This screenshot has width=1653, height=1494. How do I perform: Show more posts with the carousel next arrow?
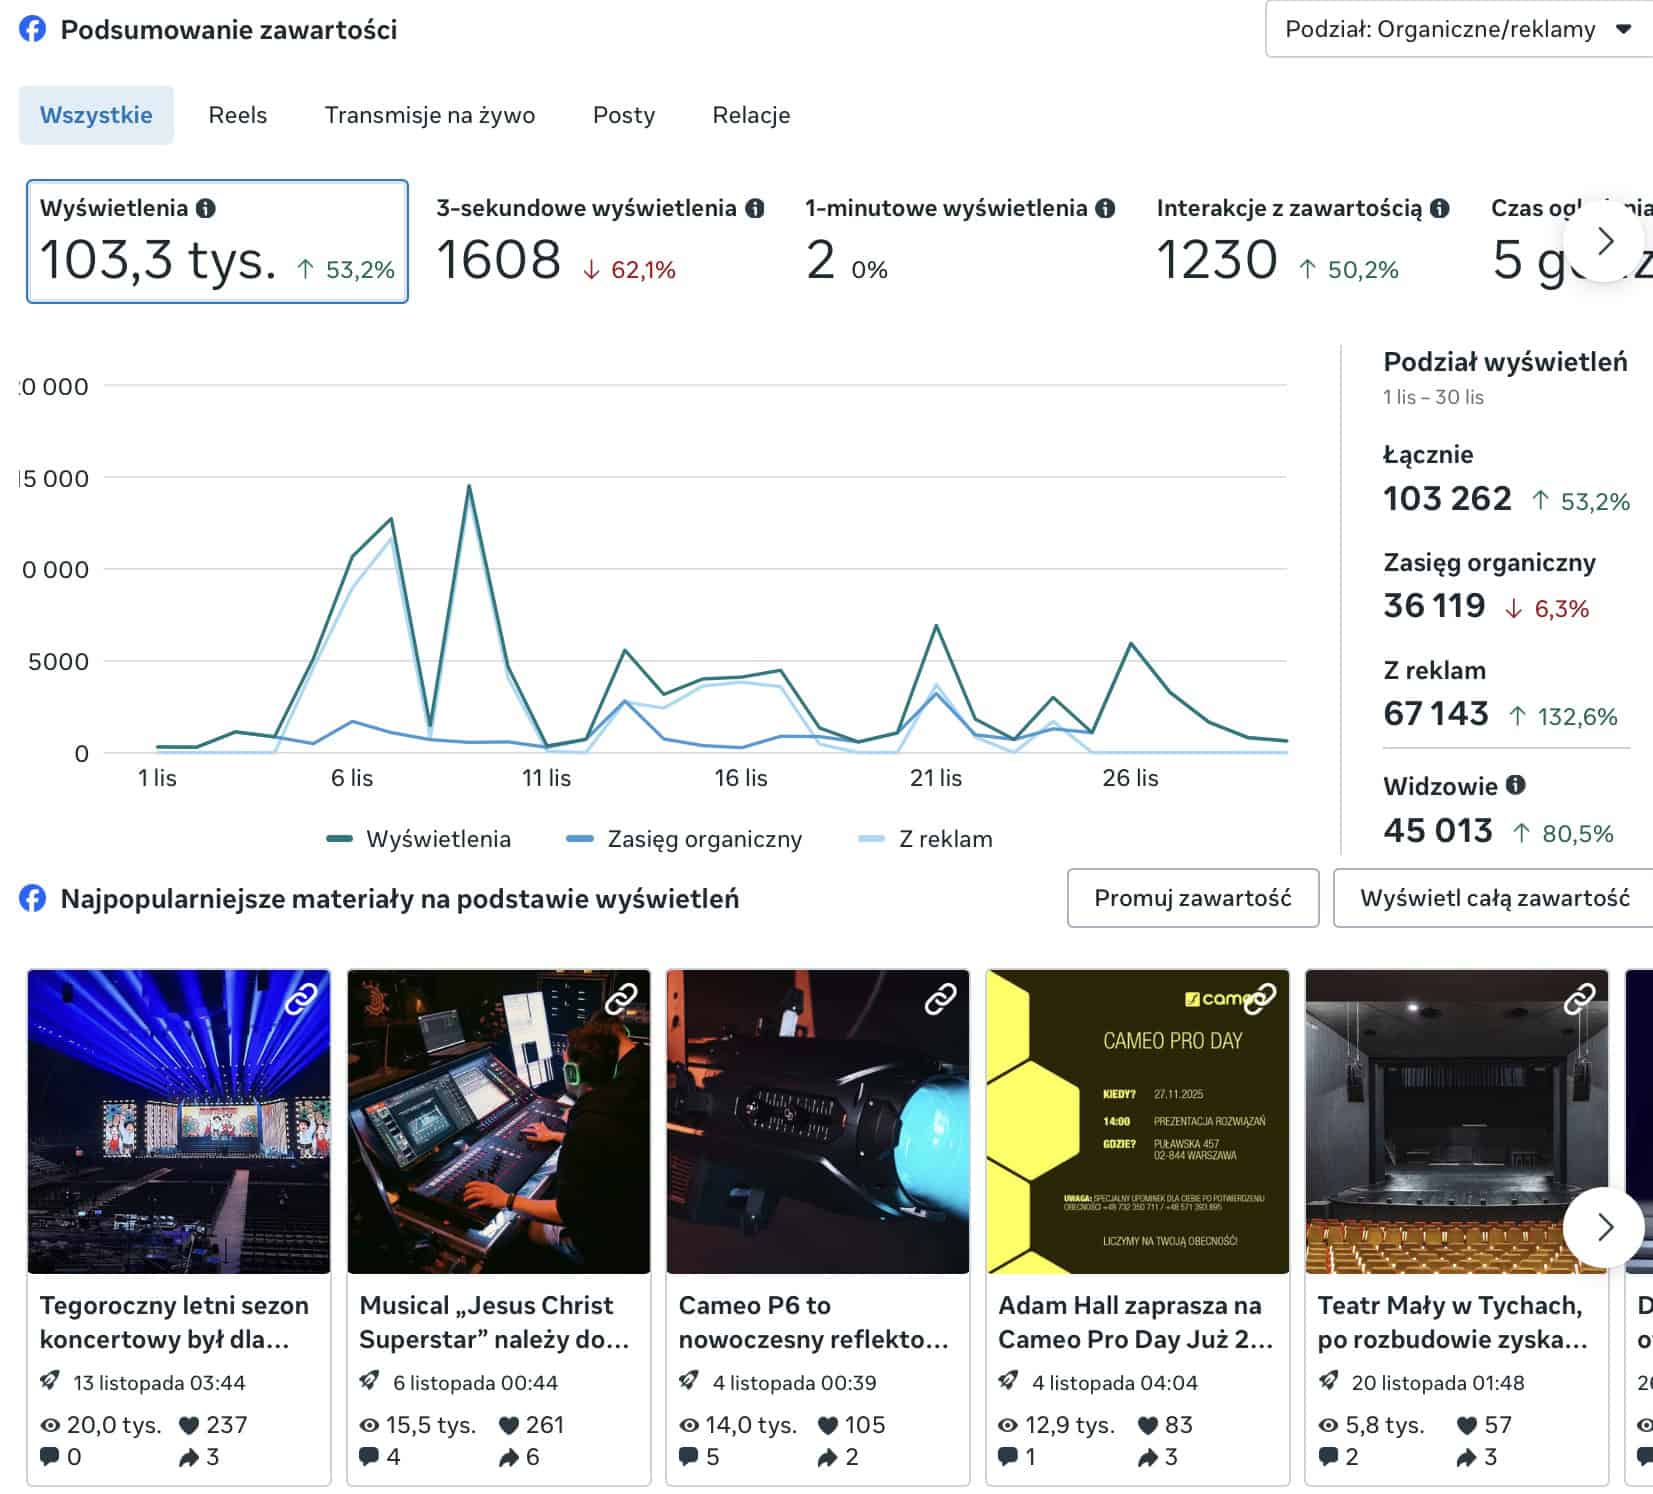pos(1604,1226)
